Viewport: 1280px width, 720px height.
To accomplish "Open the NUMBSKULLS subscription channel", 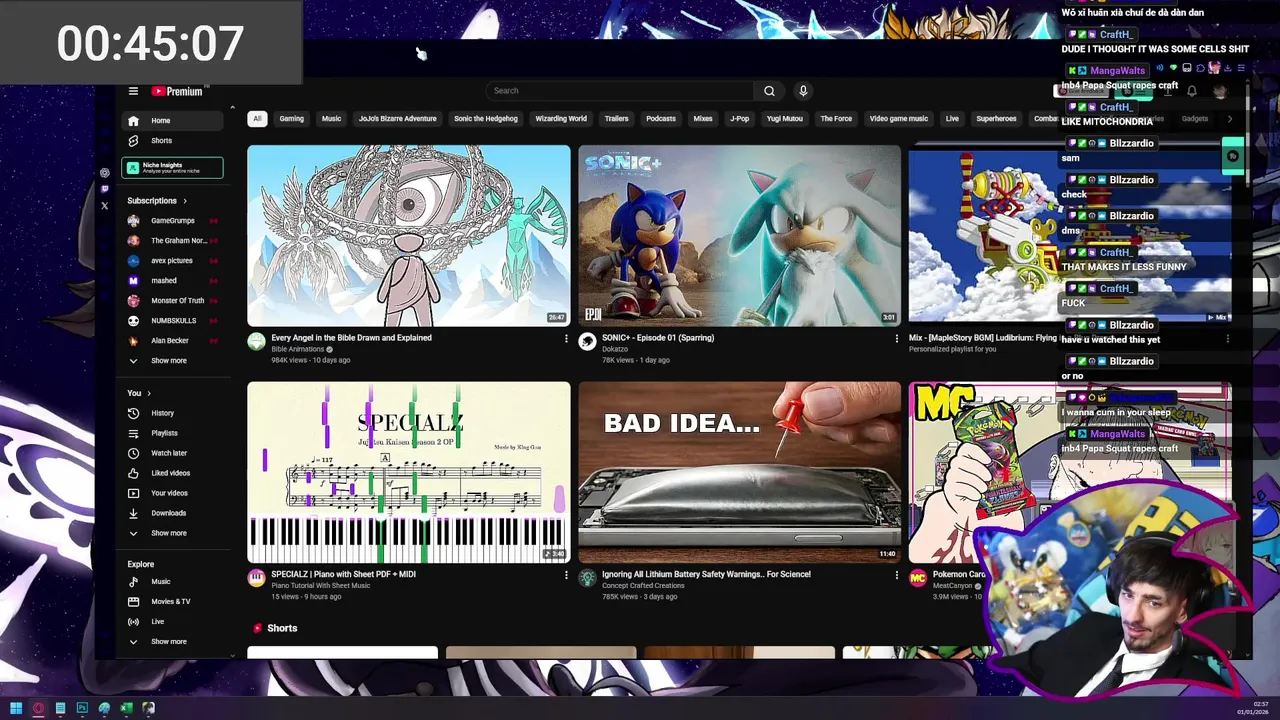I will coord(172,321).
